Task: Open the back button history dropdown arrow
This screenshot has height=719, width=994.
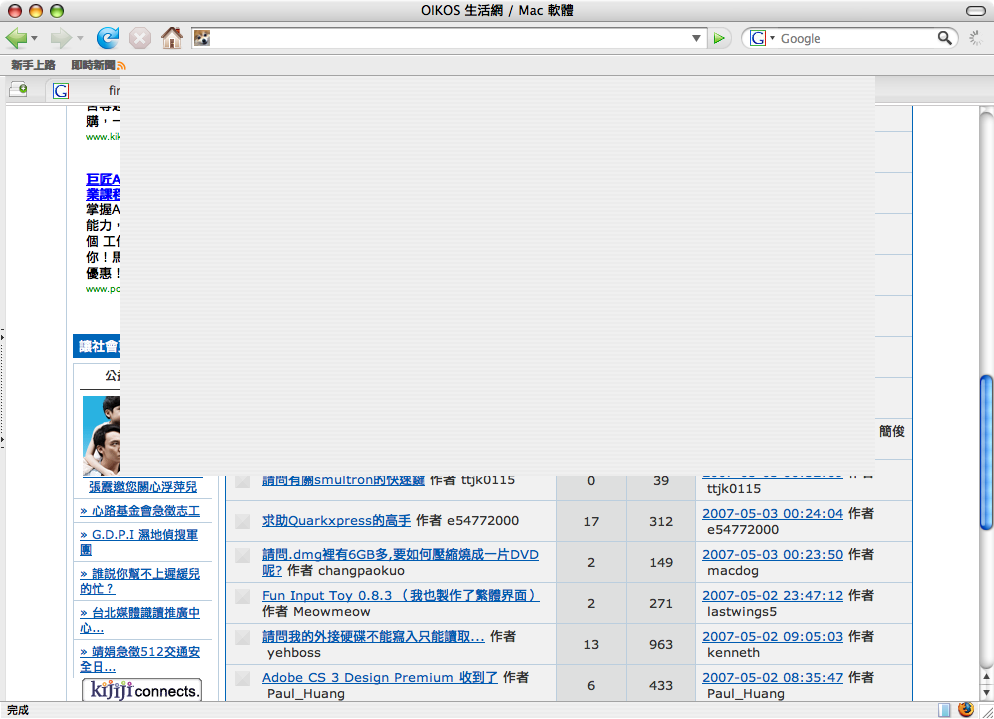Action: pos(35,38)
